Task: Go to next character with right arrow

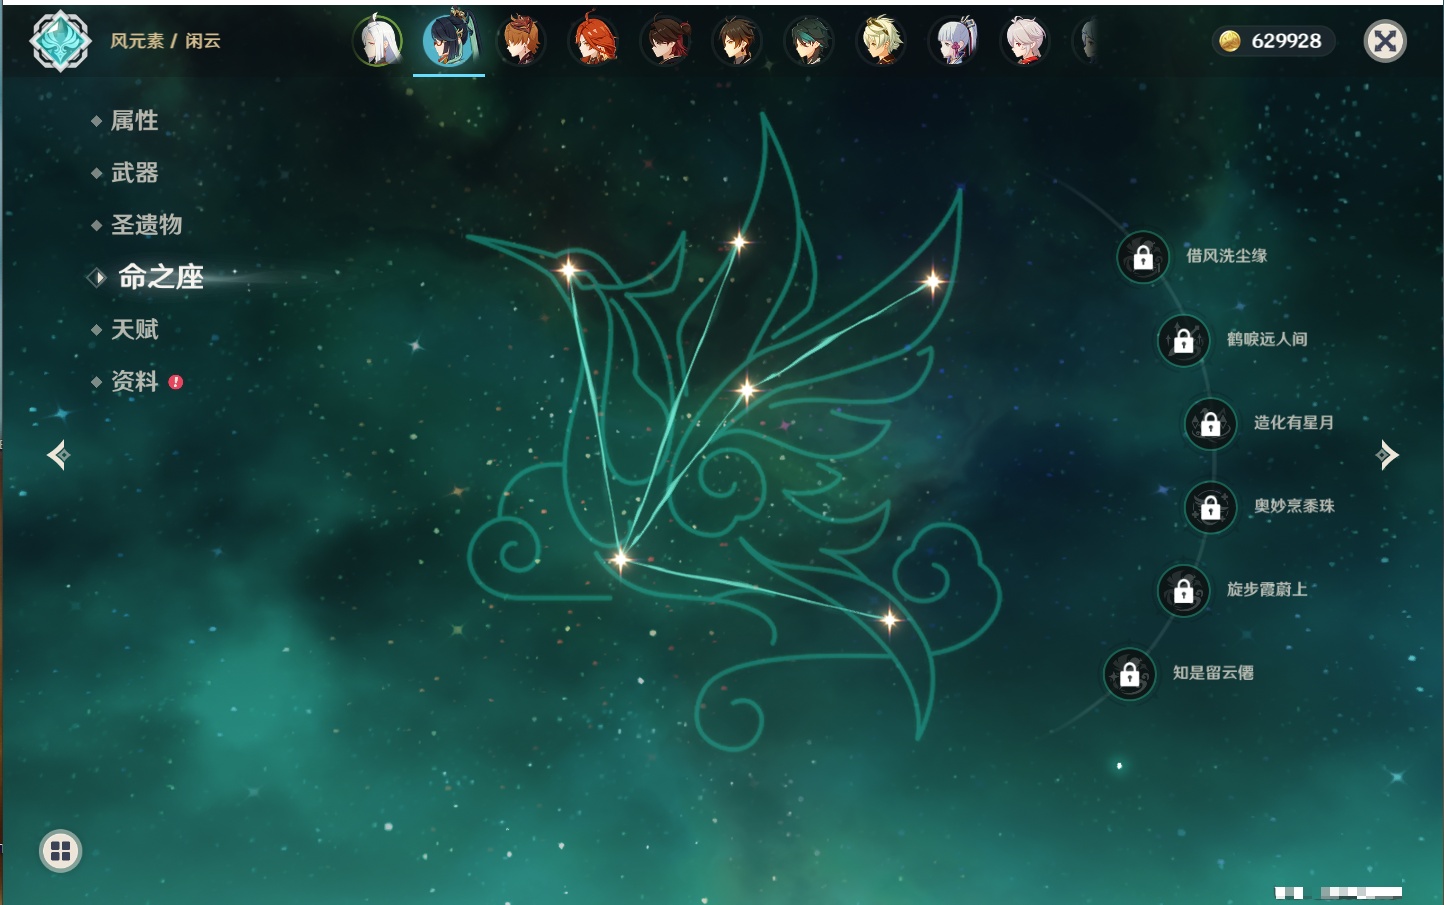Action: pyautogui.click(x=1387, y=455)
